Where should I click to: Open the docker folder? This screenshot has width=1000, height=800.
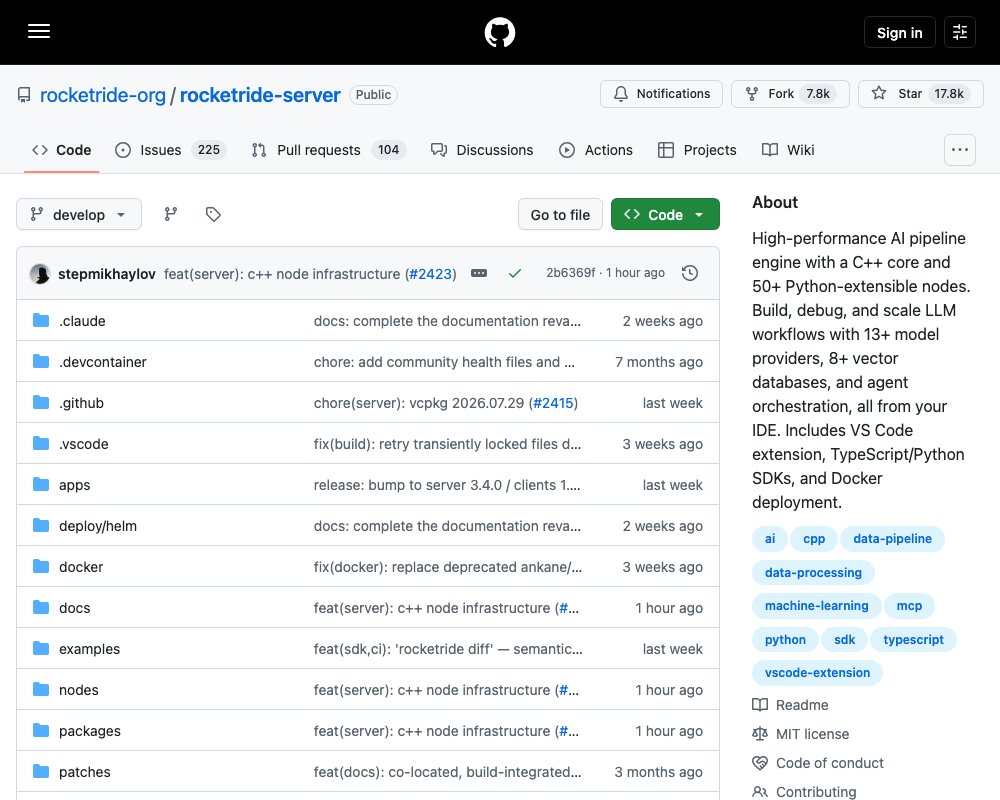[81, 567]
